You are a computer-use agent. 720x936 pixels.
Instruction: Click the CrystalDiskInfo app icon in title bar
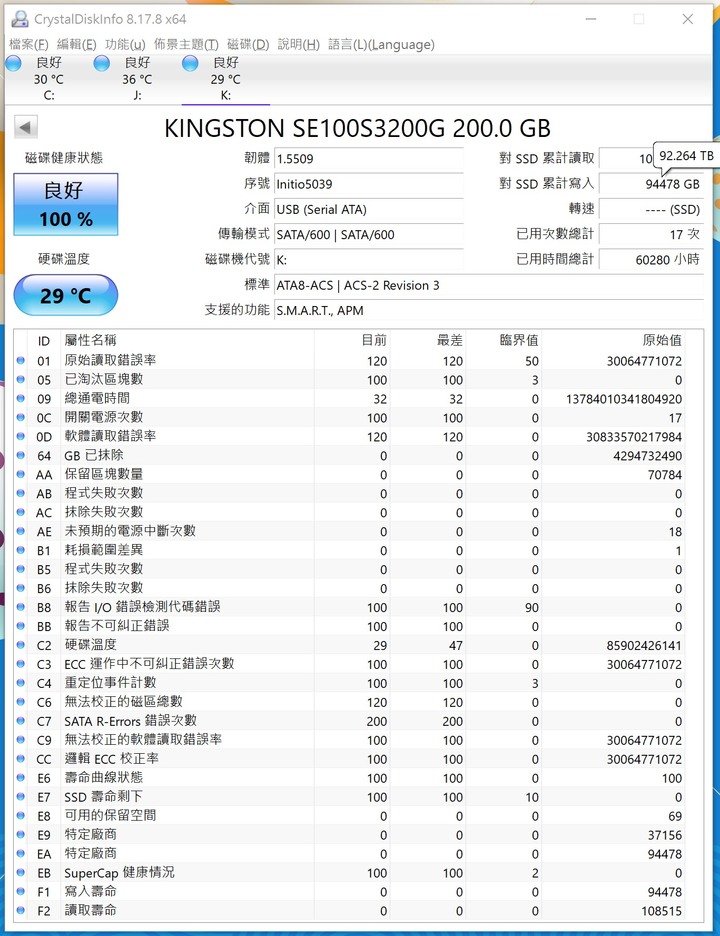pos(20,19)
